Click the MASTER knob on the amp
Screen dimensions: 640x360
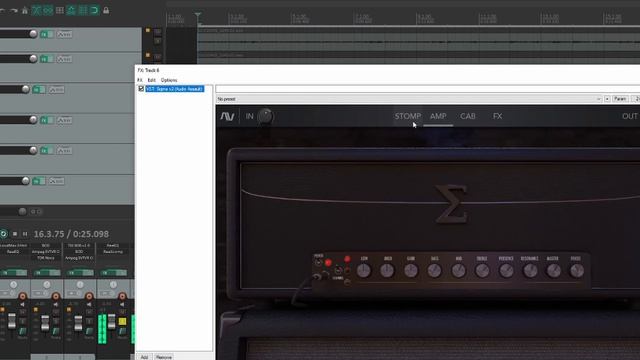point(554,271)
